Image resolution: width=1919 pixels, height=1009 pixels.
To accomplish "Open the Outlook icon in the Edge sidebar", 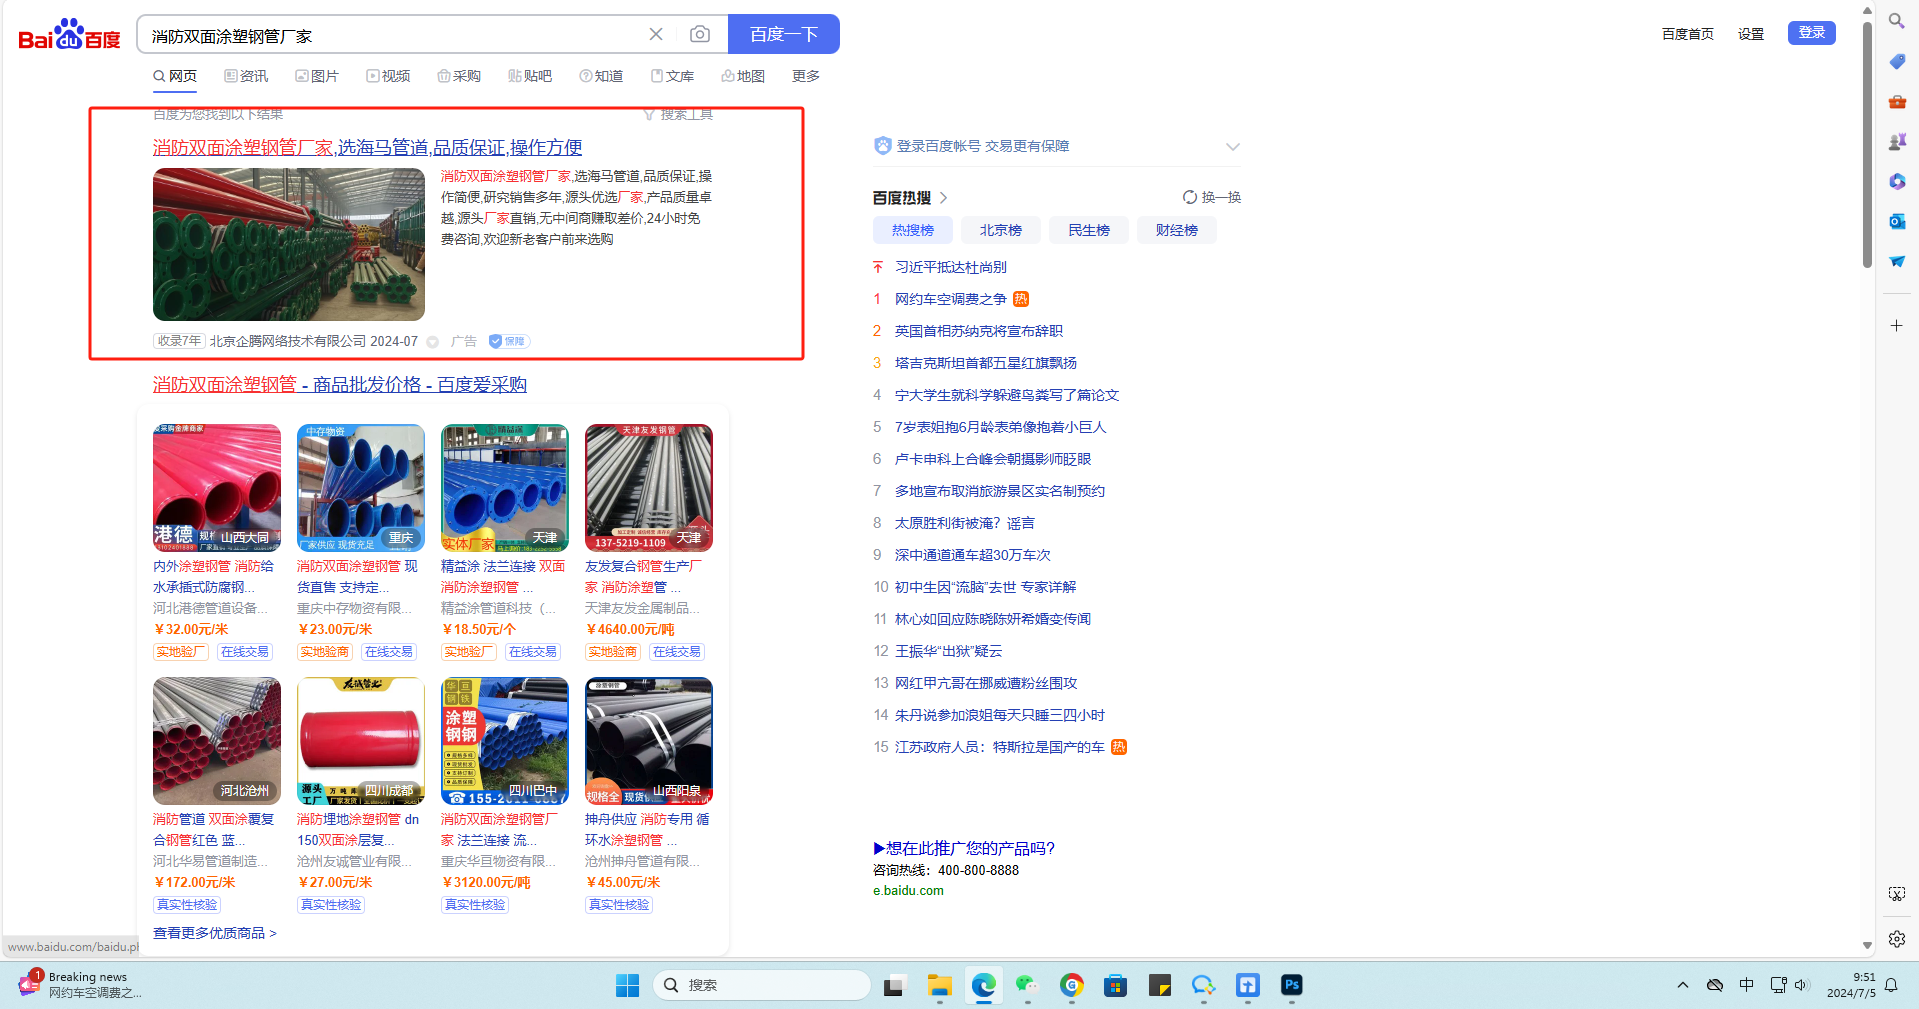I will coord(1896,221).
